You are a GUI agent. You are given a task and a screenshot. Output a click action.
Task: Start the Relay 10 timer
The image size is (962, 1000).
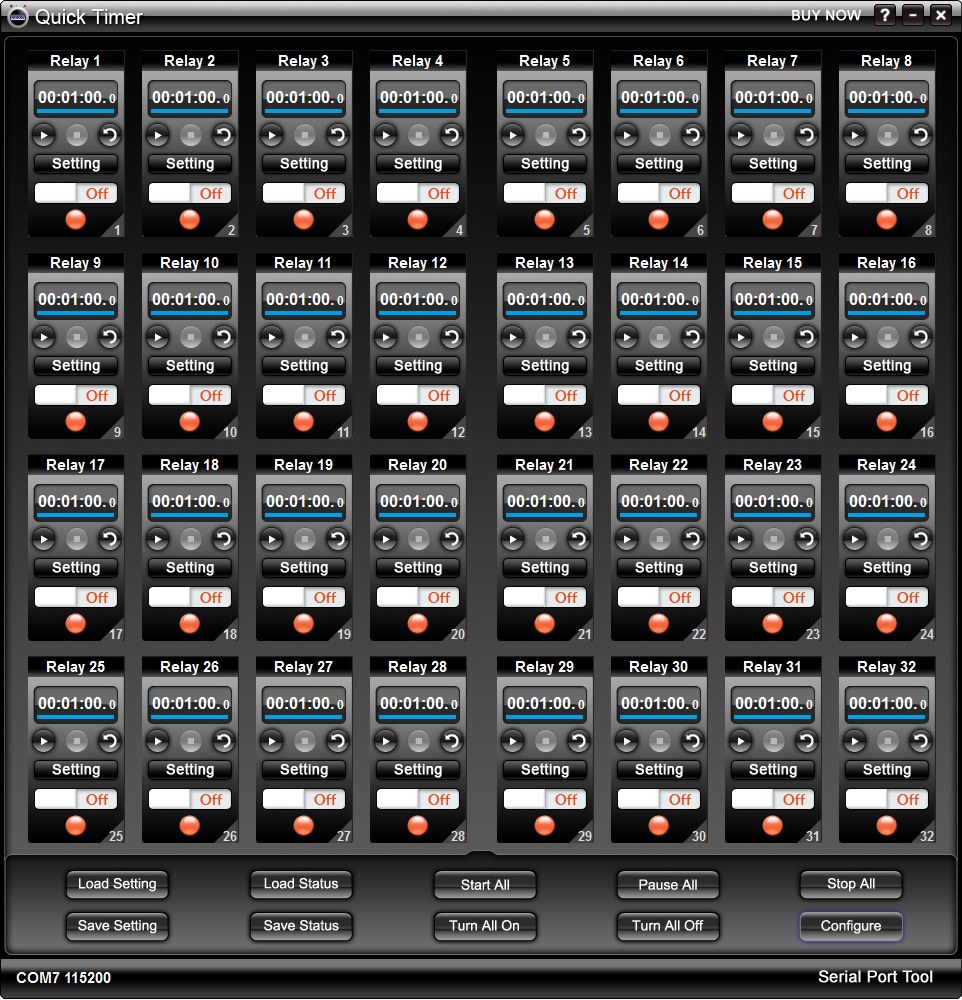(158, 337)
